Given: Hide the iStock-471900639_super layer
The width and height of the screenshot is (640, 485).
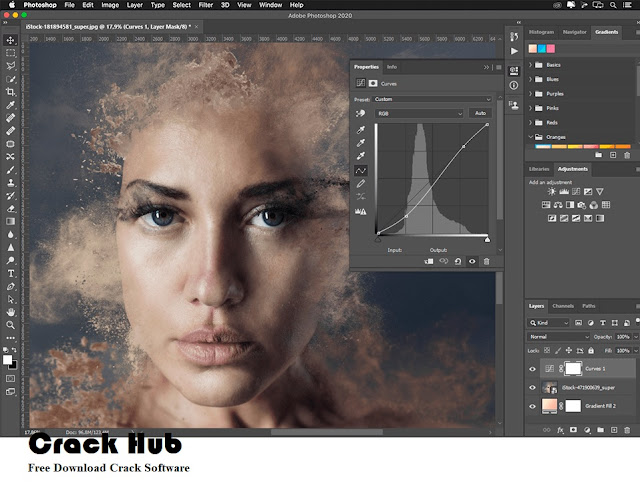Looking at the screenshot, I should 532,387.
